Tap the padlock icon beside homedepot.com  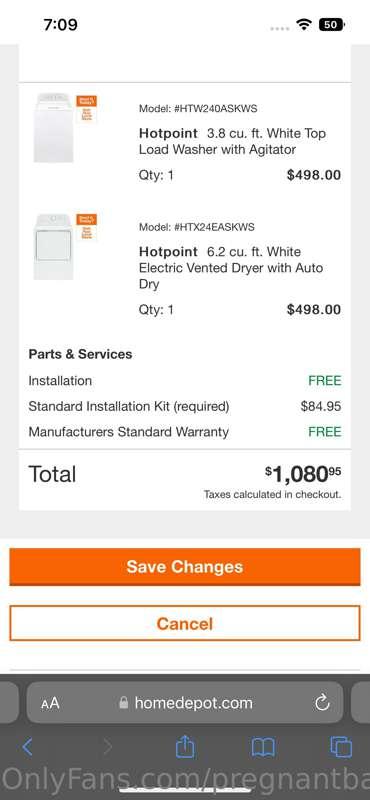124,703
